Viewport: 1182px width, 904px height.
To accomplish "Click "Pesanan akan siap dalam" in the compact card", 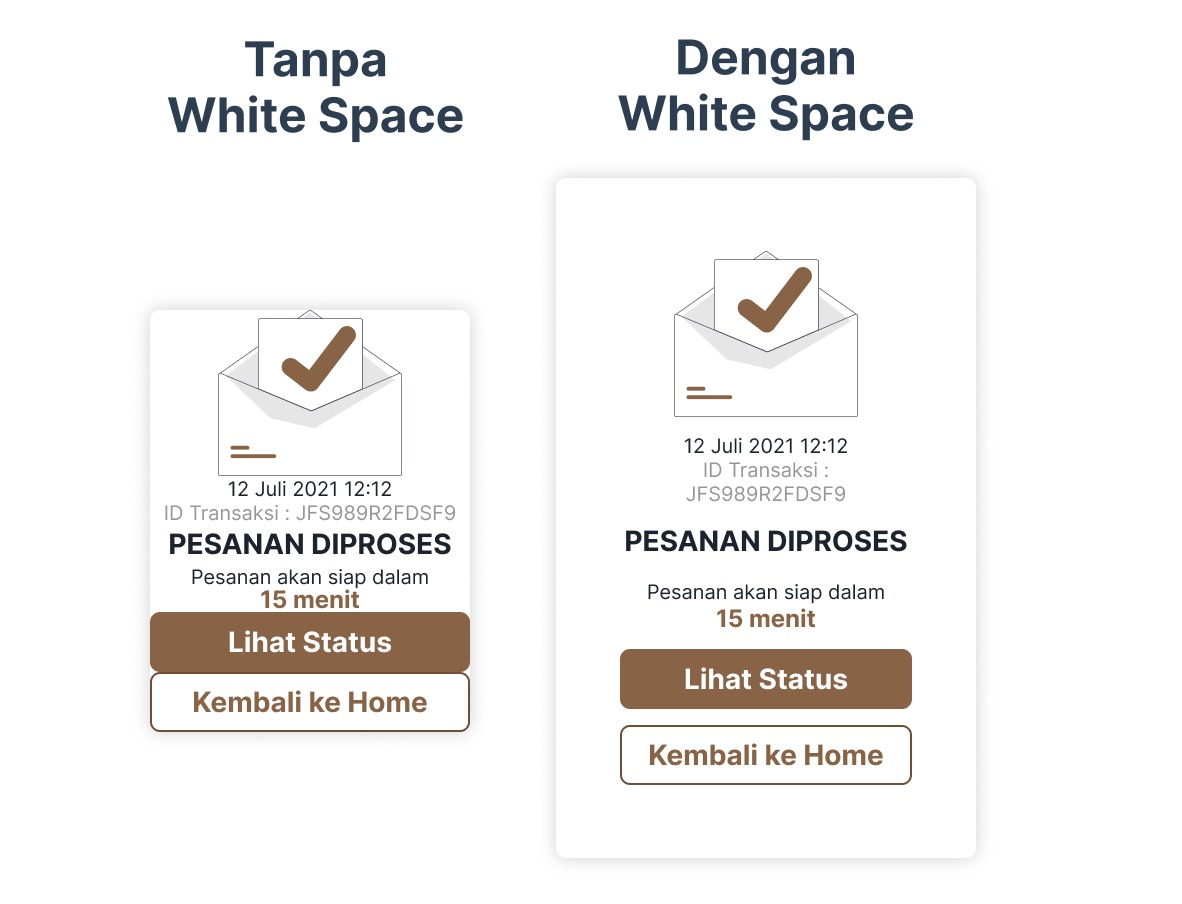I will (310, 577).
